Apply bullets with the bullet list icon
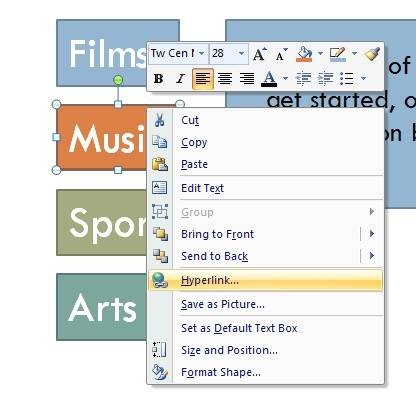416x397 pixels. tap(347, 79)
